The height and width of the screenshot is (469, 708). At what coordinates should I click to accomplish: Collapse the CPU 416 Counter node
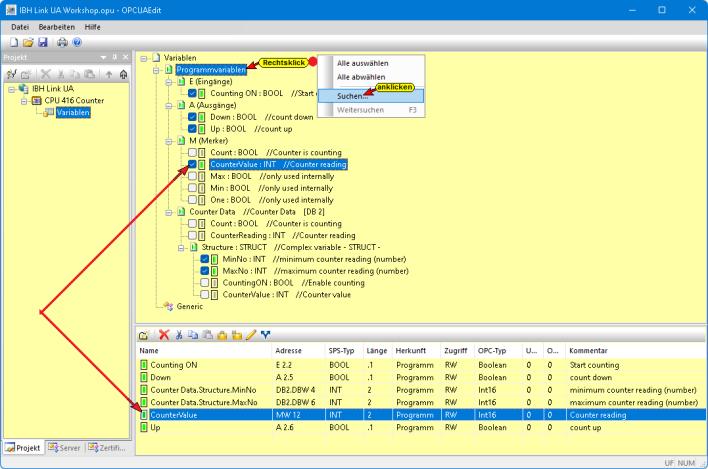point(24,101)
